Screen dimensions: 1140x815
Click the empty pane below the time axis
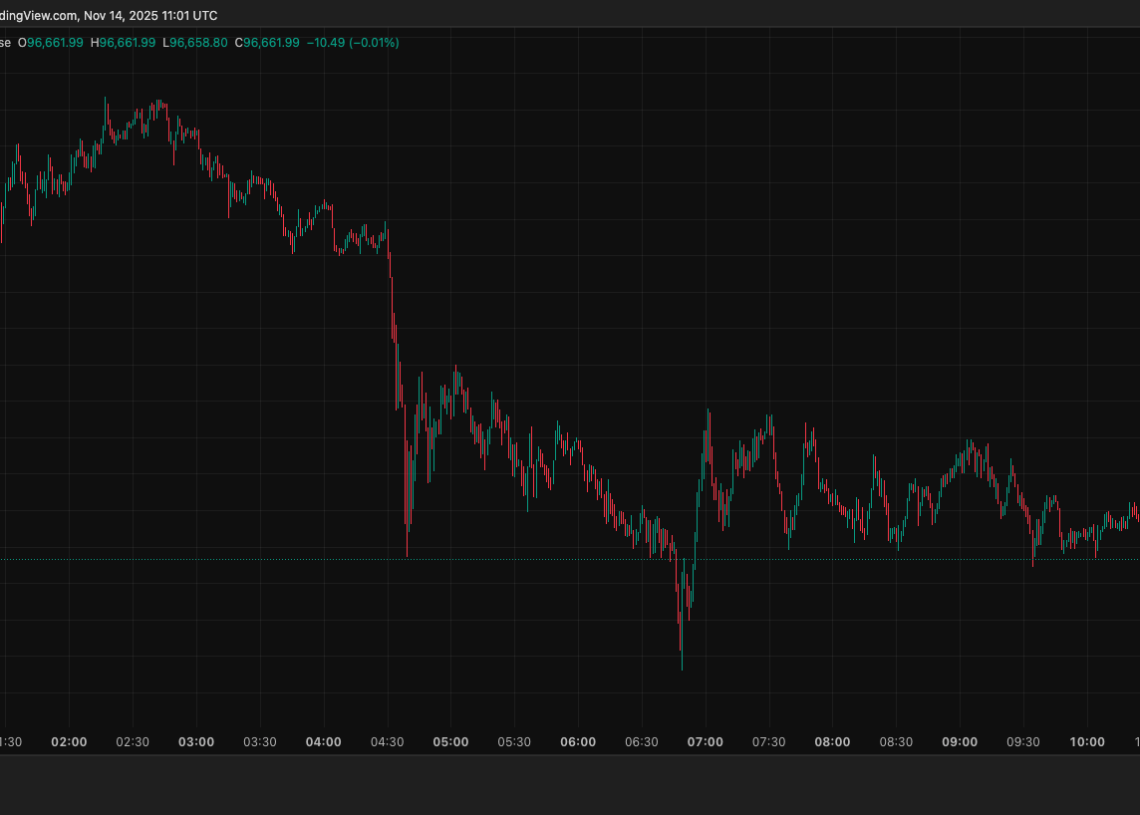point(570,785)
